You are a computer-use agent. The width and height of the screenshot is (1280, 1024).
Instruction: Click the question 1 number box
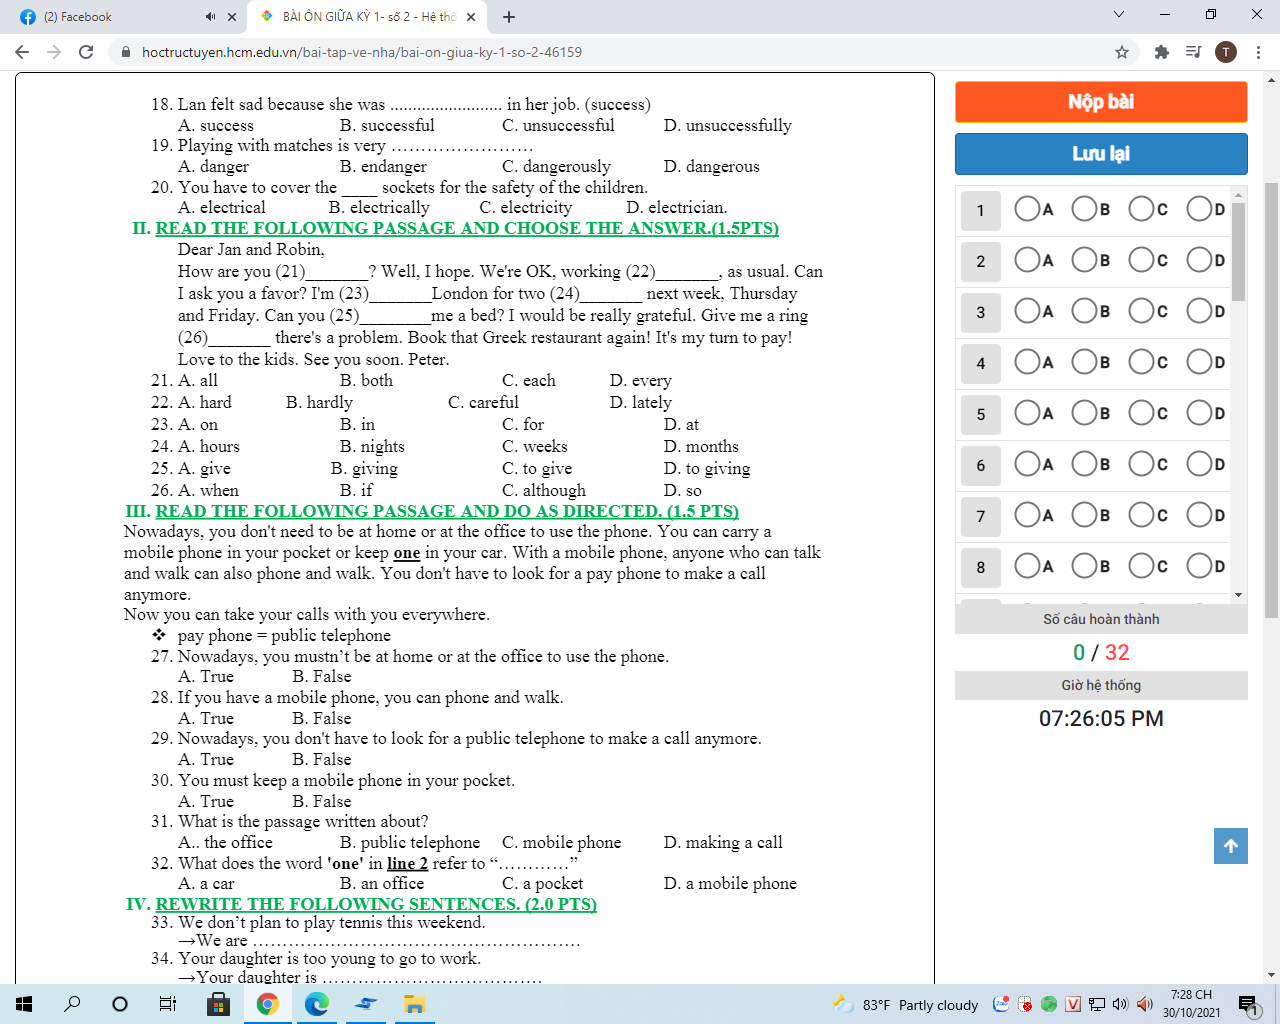pos(980,210)
